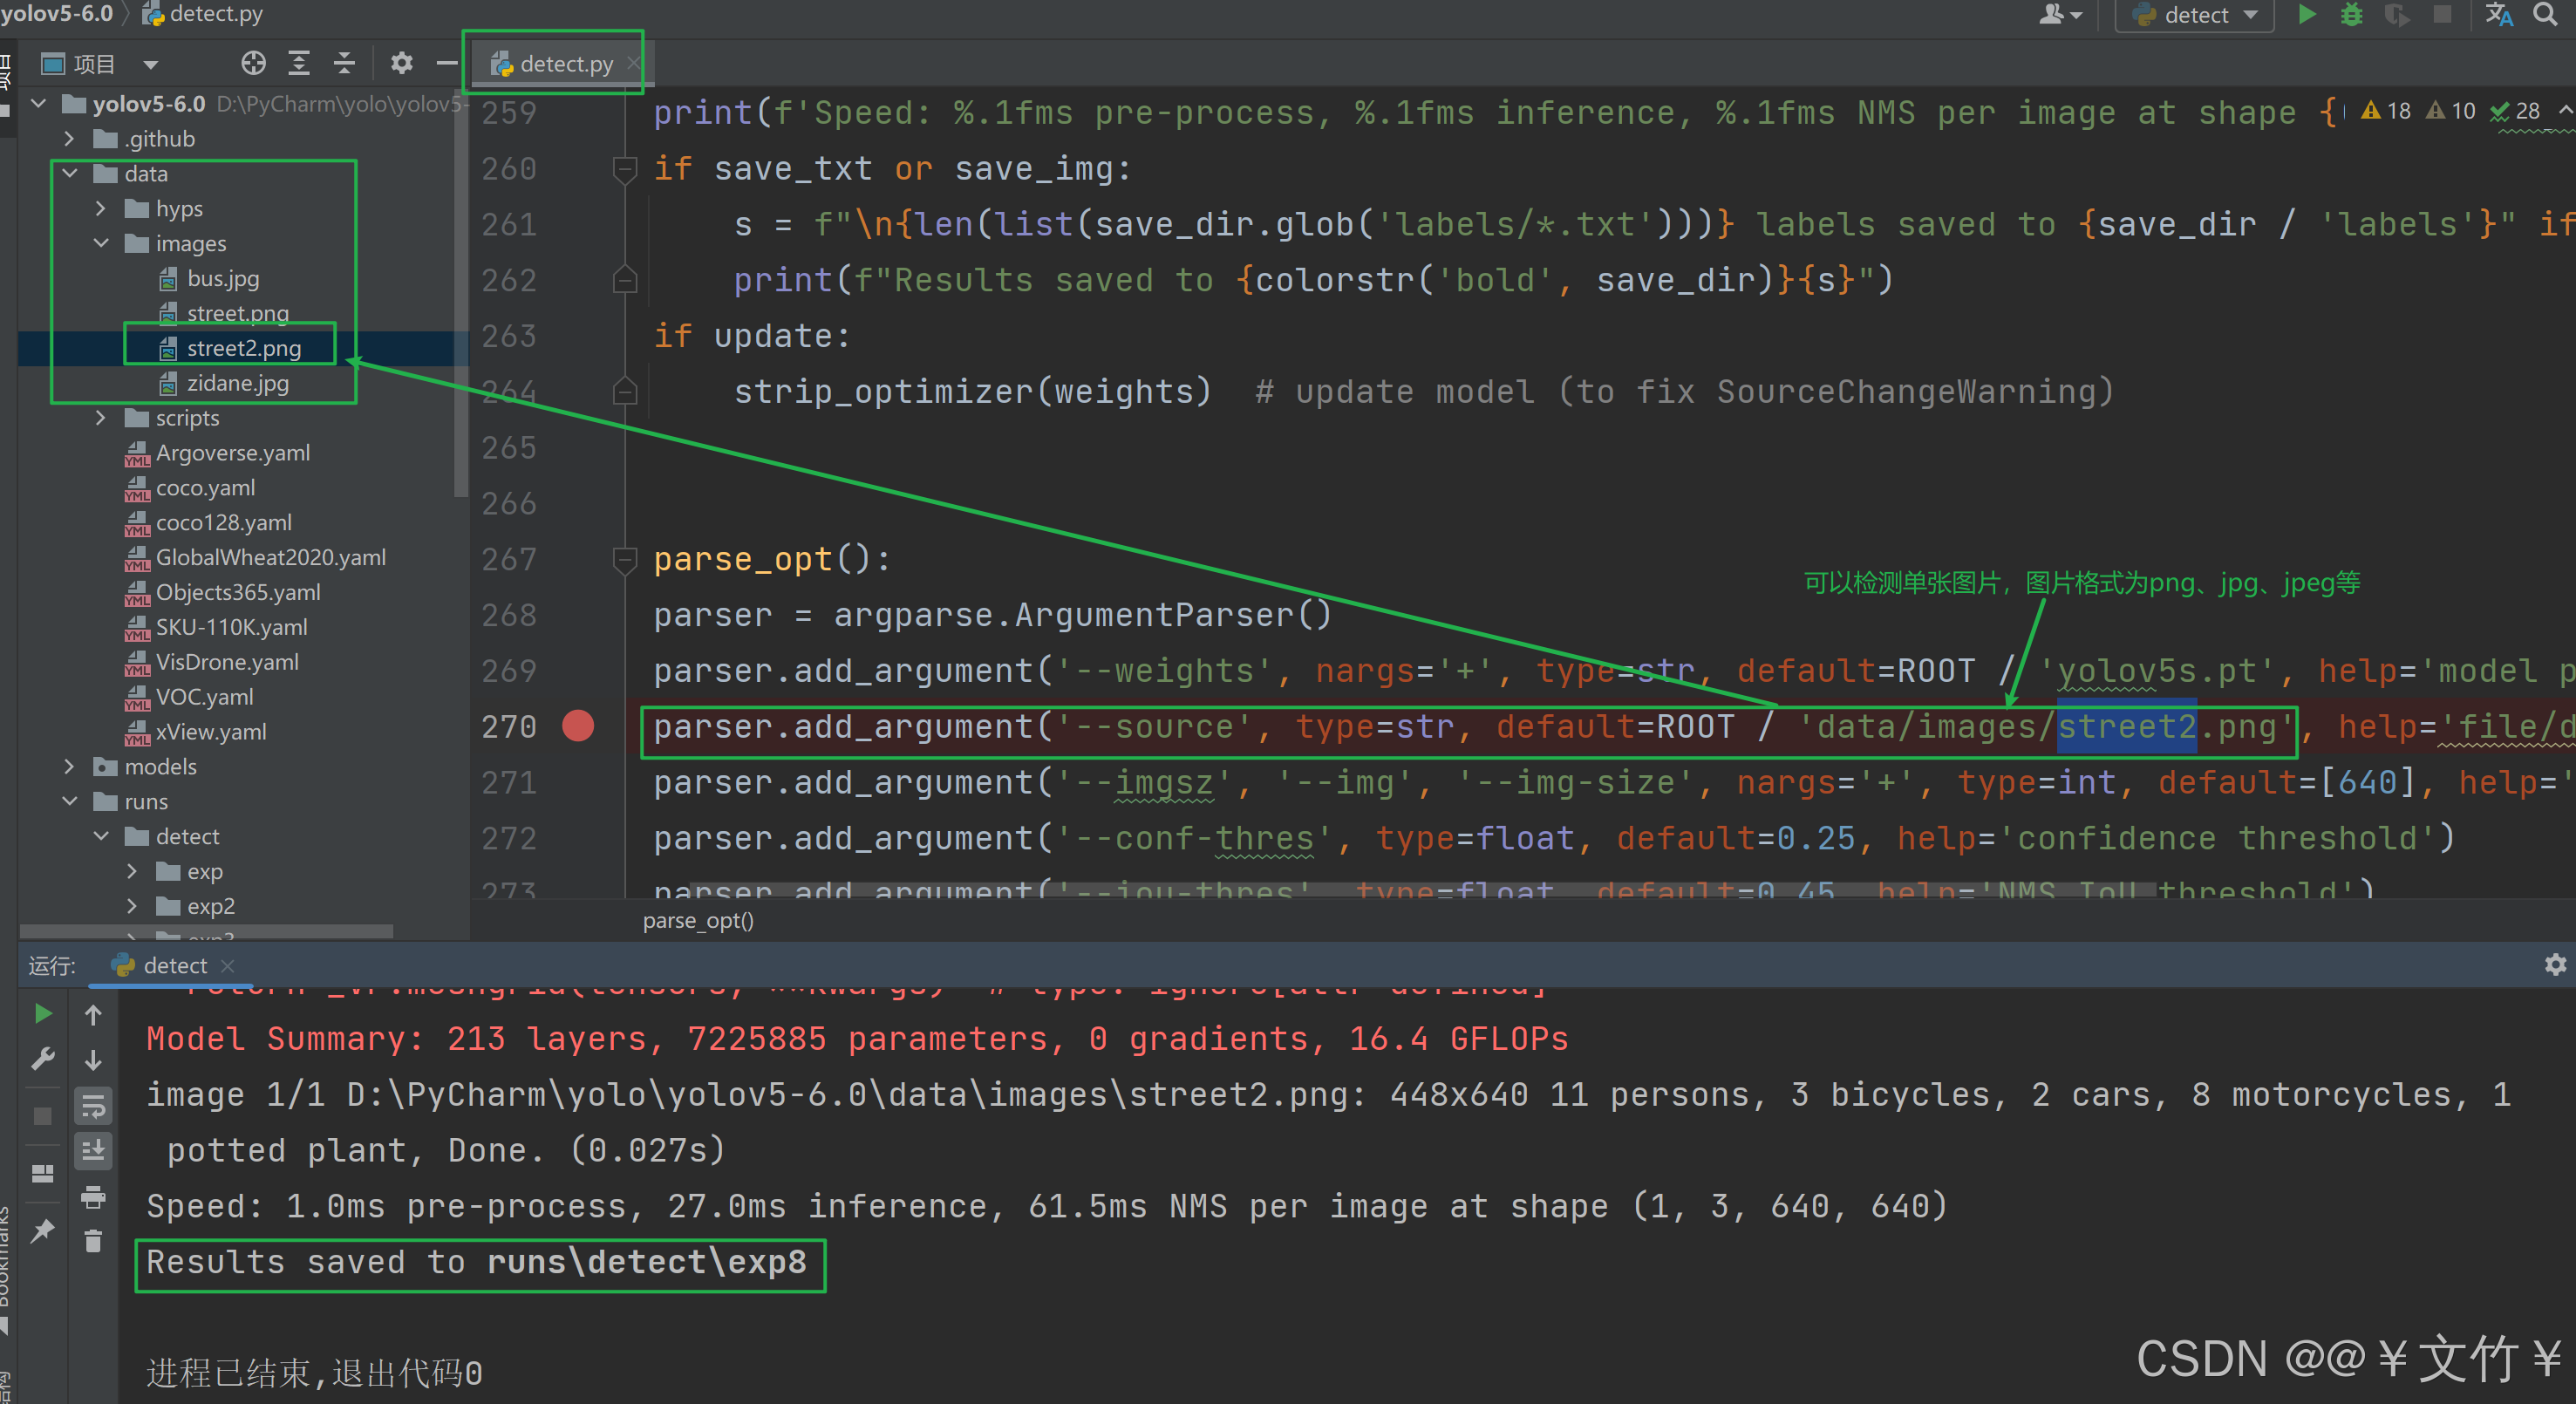Expand the models folder
Viewport: 2576px width, 1404px height.
coord(69,767)
